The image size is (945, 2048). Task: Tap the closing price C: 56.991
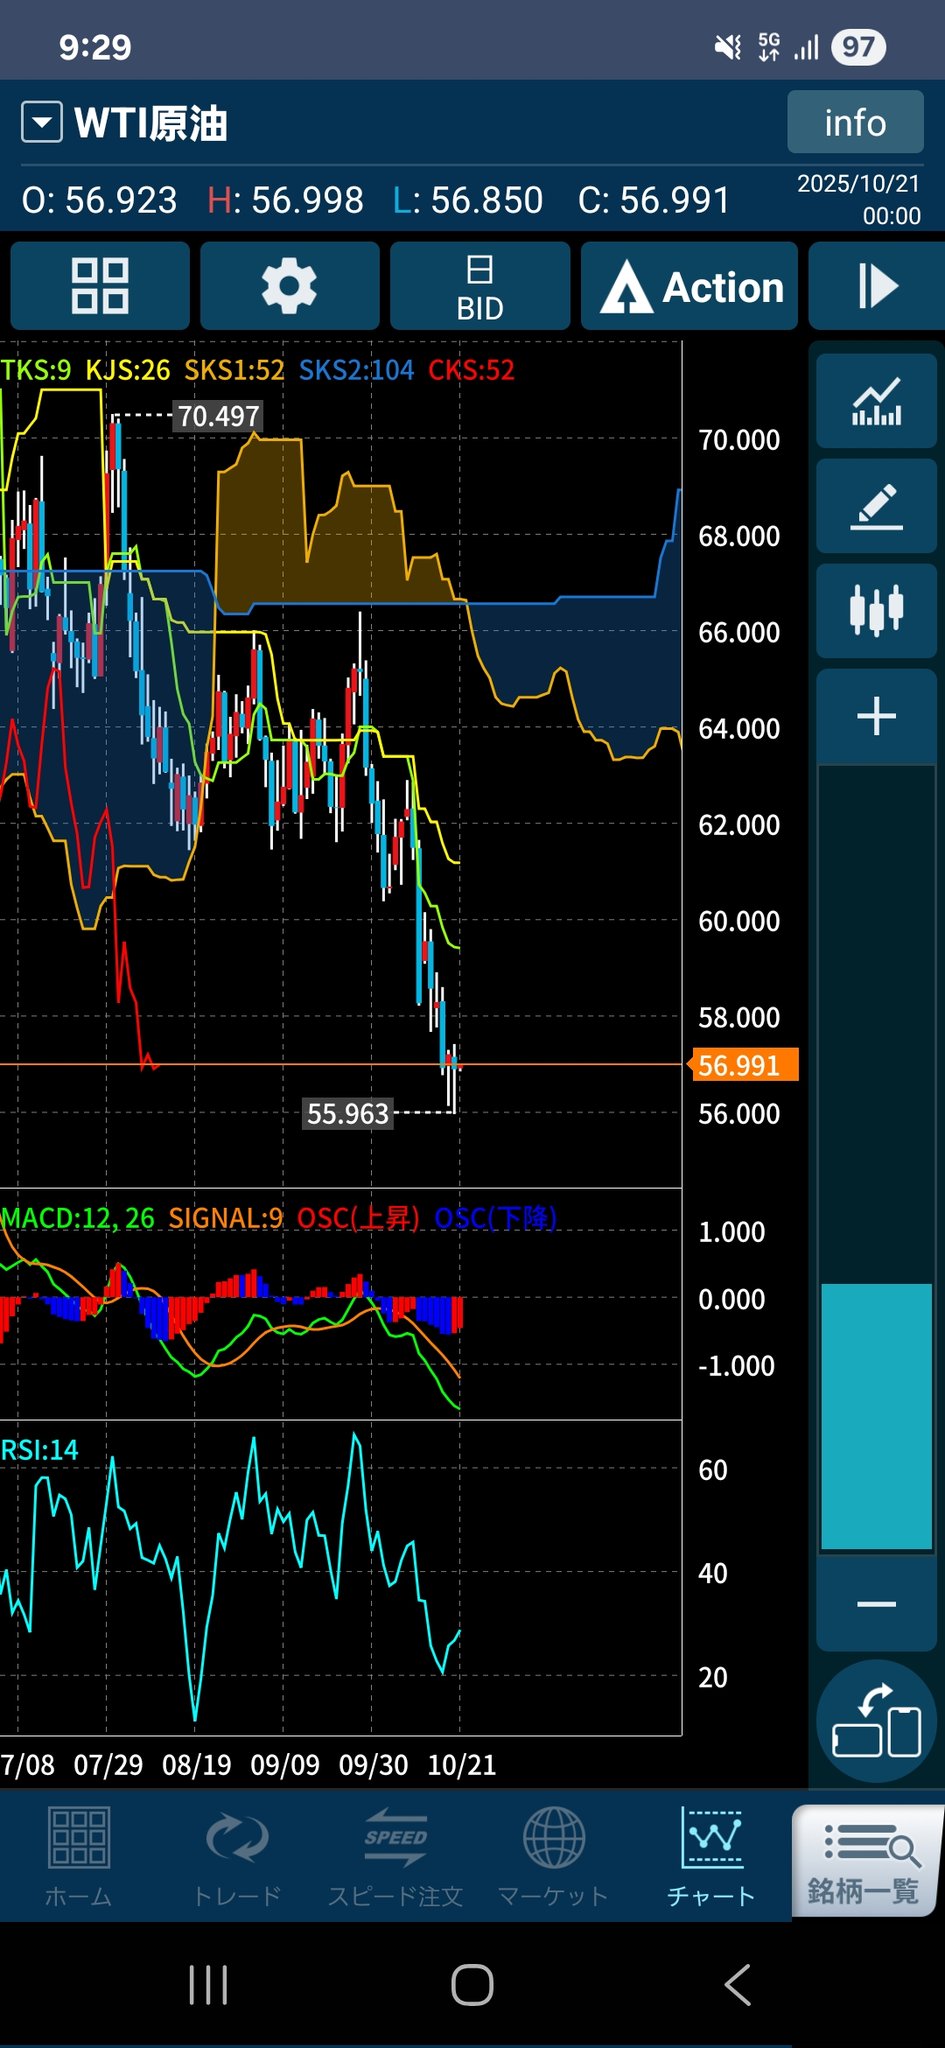[654, 200]
